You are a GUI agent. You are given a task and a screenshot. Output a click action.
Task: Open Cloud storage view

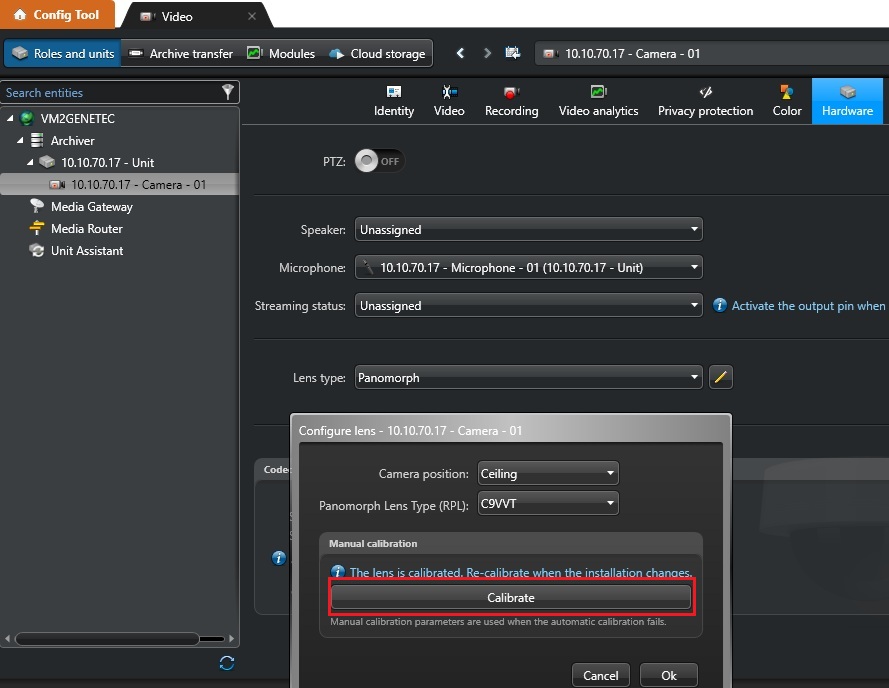tap(378, 53)
